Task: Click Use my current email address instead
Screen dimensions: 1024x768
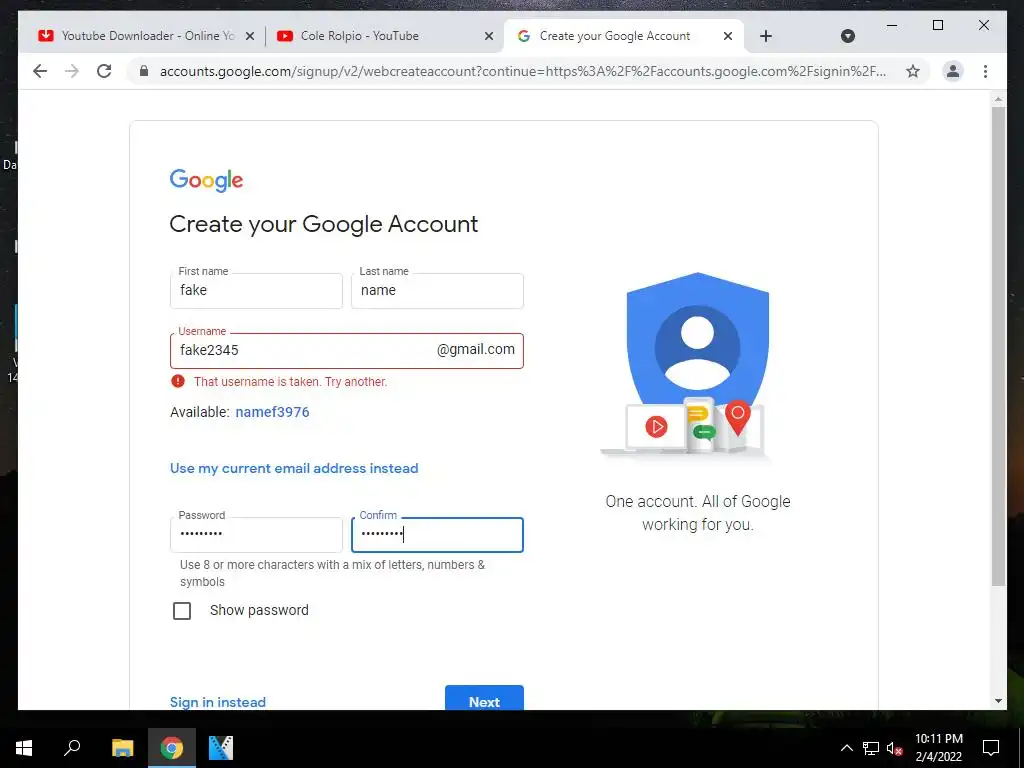Action: pyautogui.click(x=294, y=468)
